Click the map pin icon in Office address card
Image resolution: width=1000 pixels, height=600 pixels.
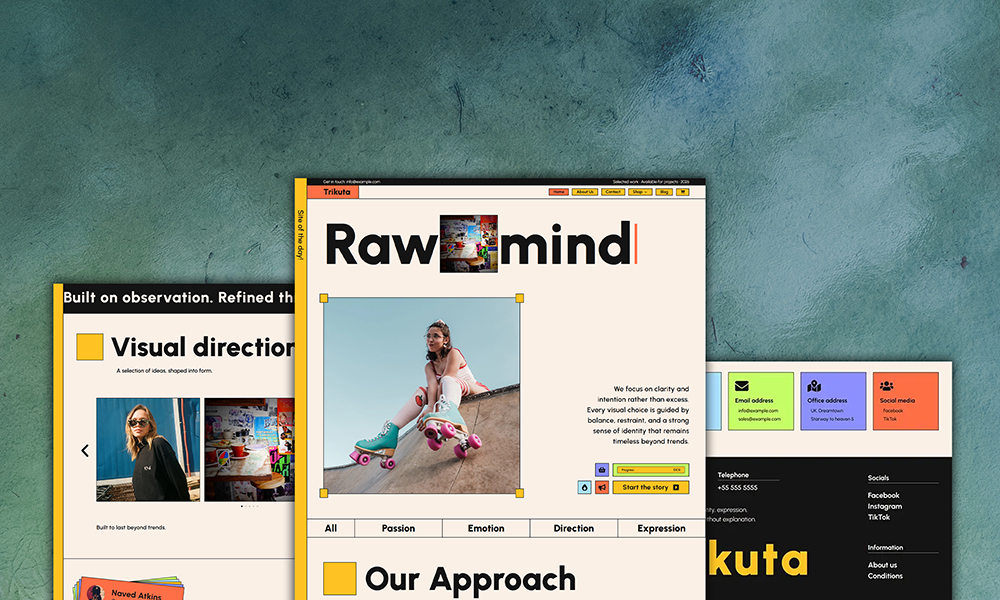(x=814, y=386)
